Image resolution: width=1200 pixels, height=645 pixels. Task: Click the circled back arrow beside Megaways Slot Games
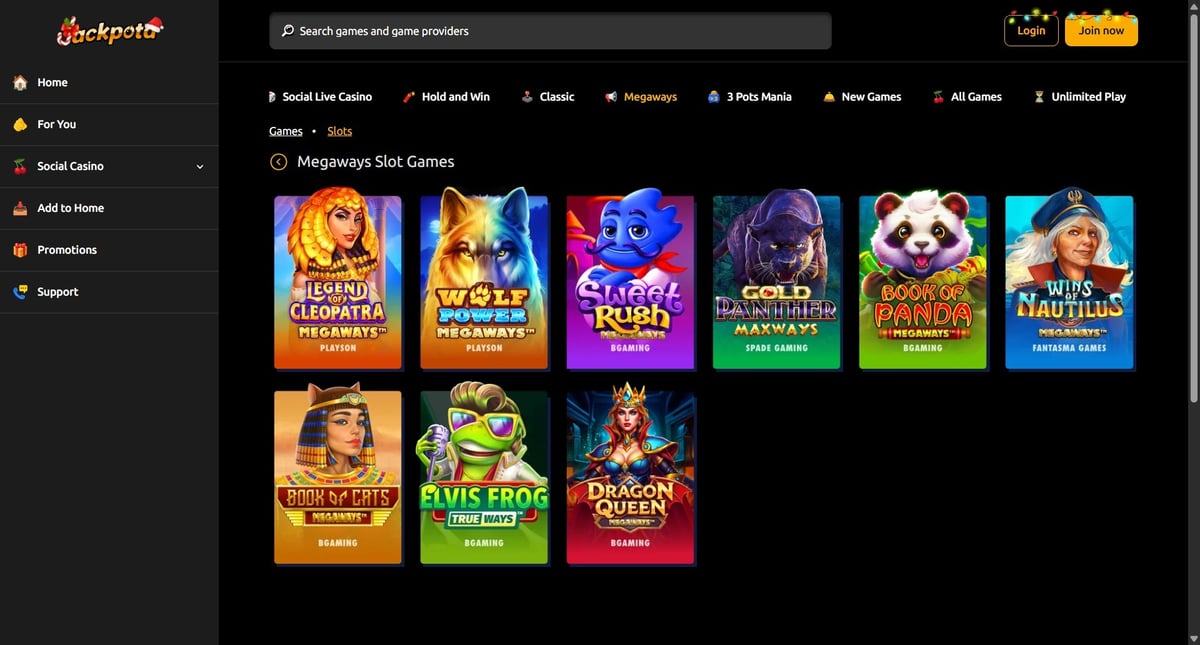279,162
